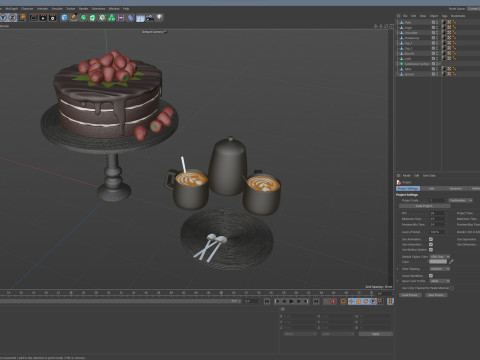Go to start of animation button
Screen dimensions: 480x360
(267, 301)
